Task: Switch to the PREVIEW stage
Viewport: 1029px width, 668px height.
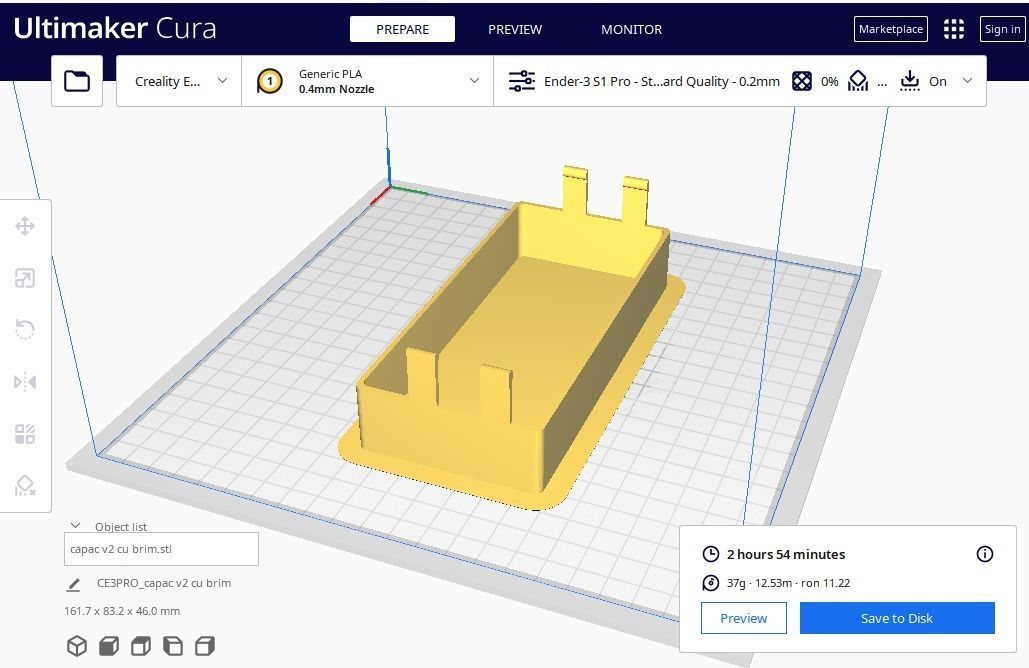Action: click(515, 30)
